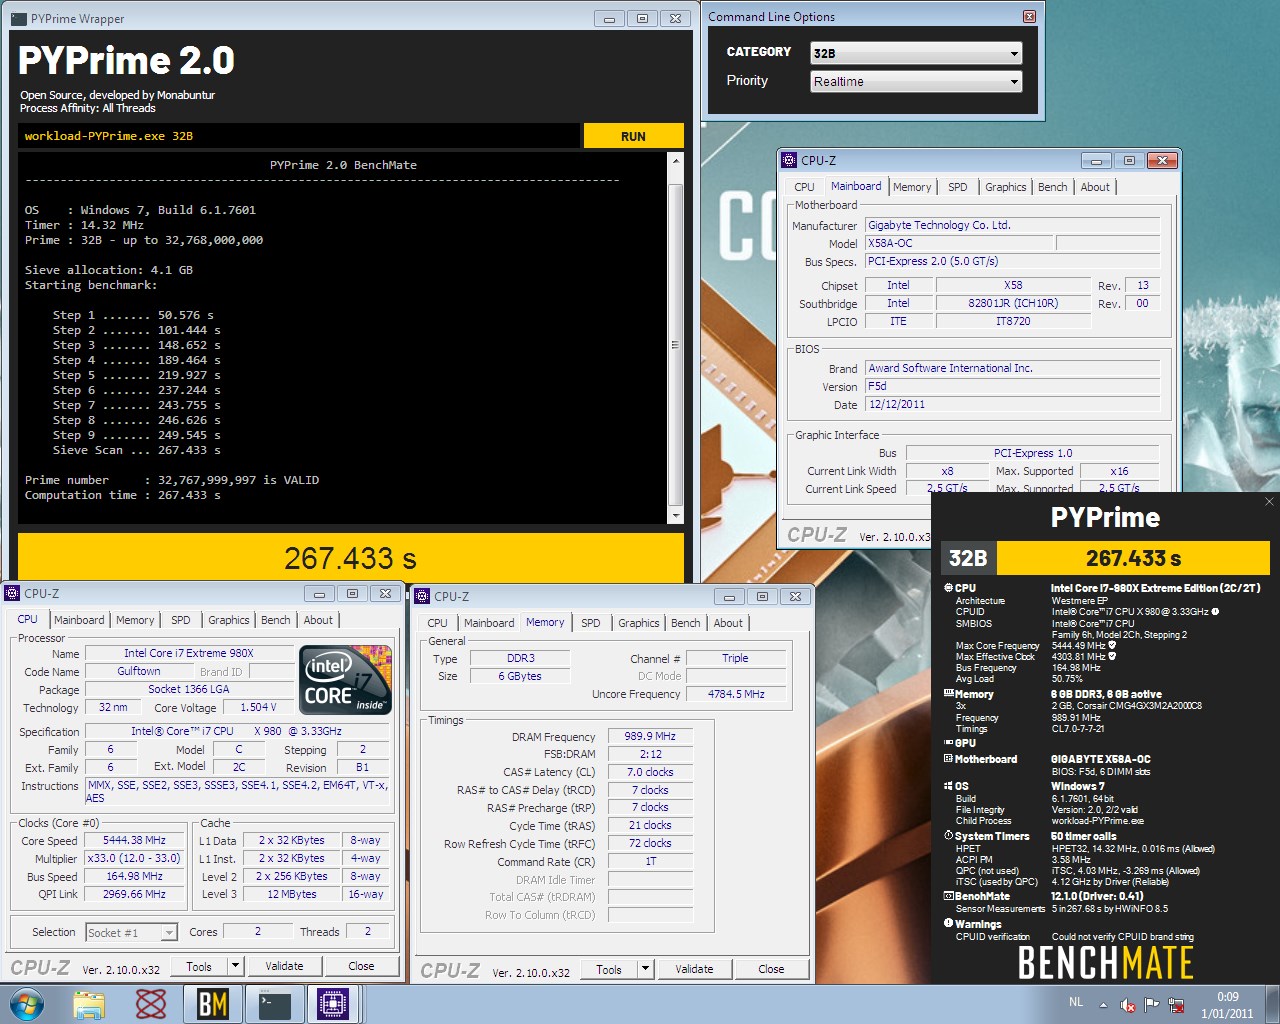Open the terminal console taskbar icon
Screen dimensions: 1280x1024
(273, 1004)
